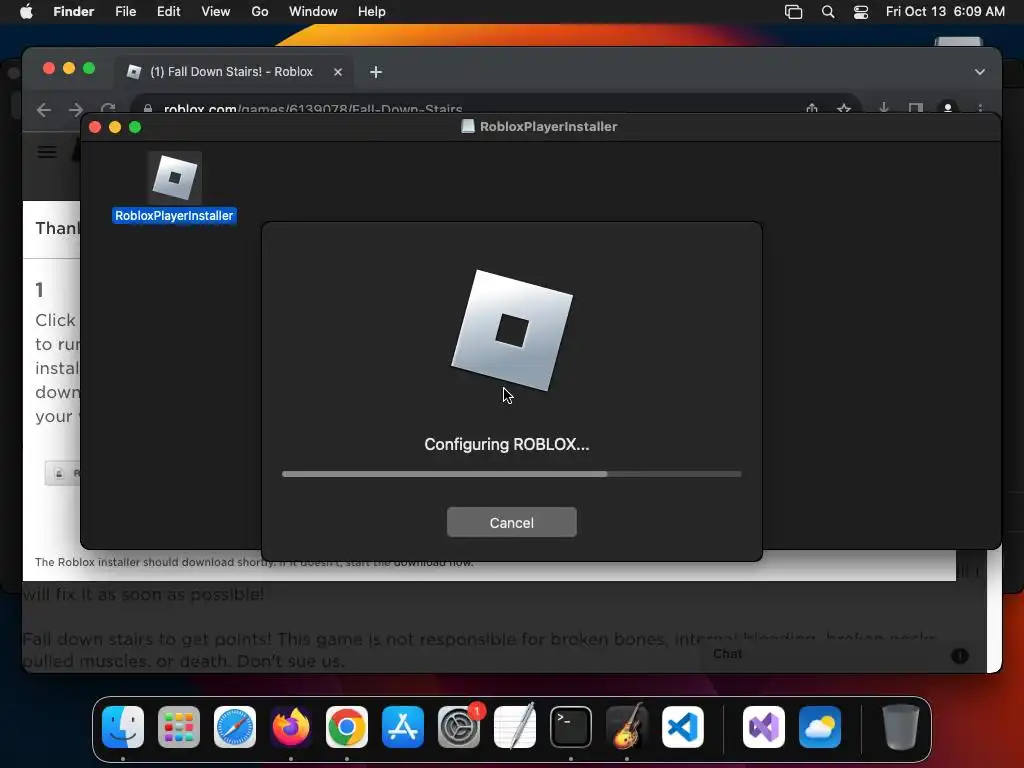Cancel the Roblox configuration

point(511,522)
